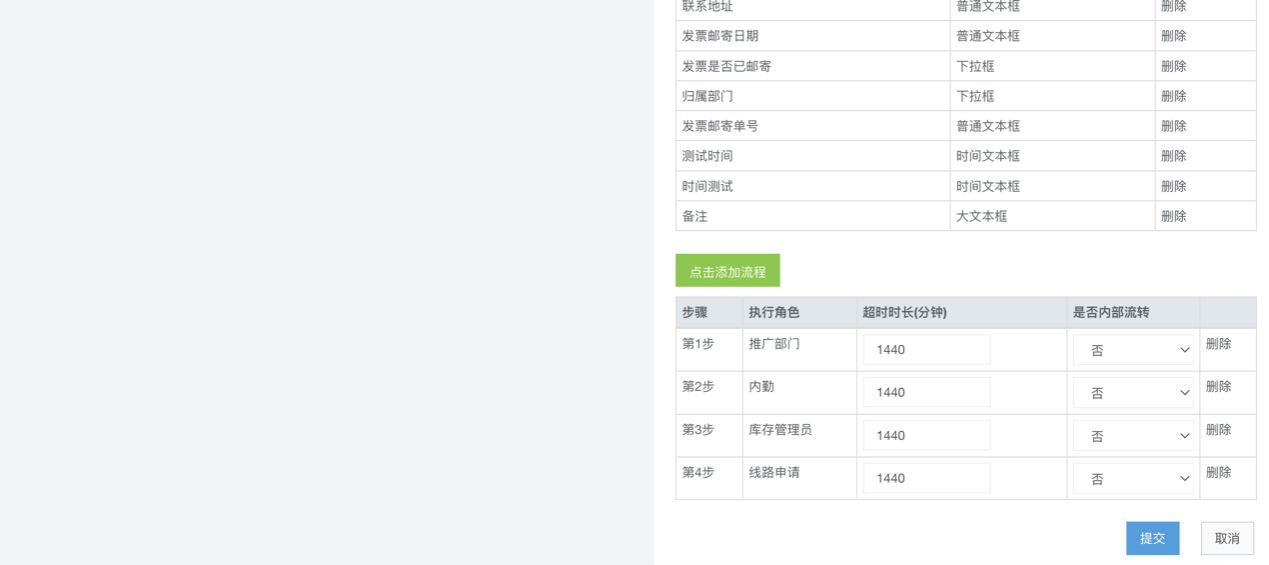Remove the 第2步 内勤 process step
The height and width of the screenshot is (565, 1269).
[x=1218, y=387]
